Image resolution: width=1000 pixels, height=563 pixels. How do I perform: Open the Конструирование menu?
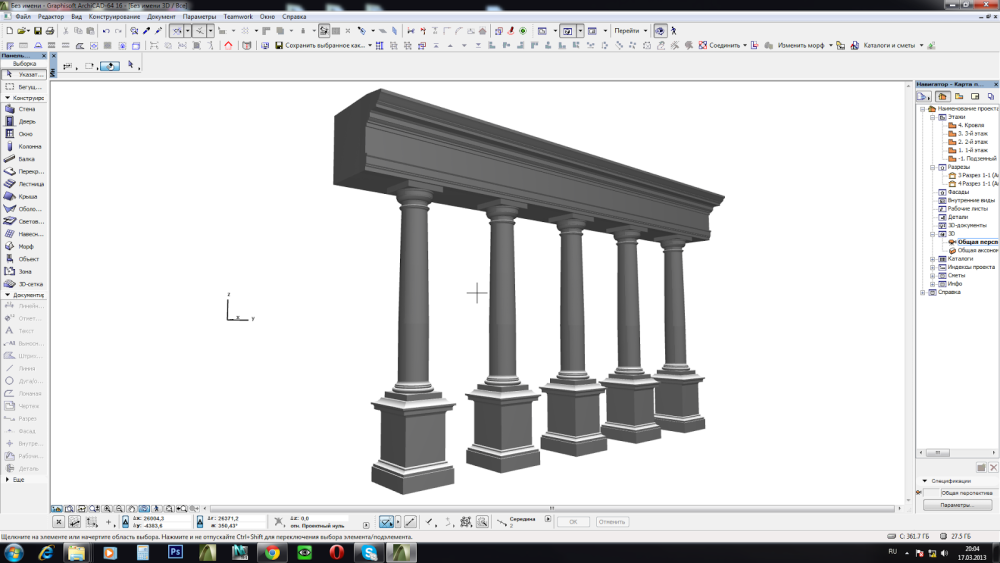point(115,17)
